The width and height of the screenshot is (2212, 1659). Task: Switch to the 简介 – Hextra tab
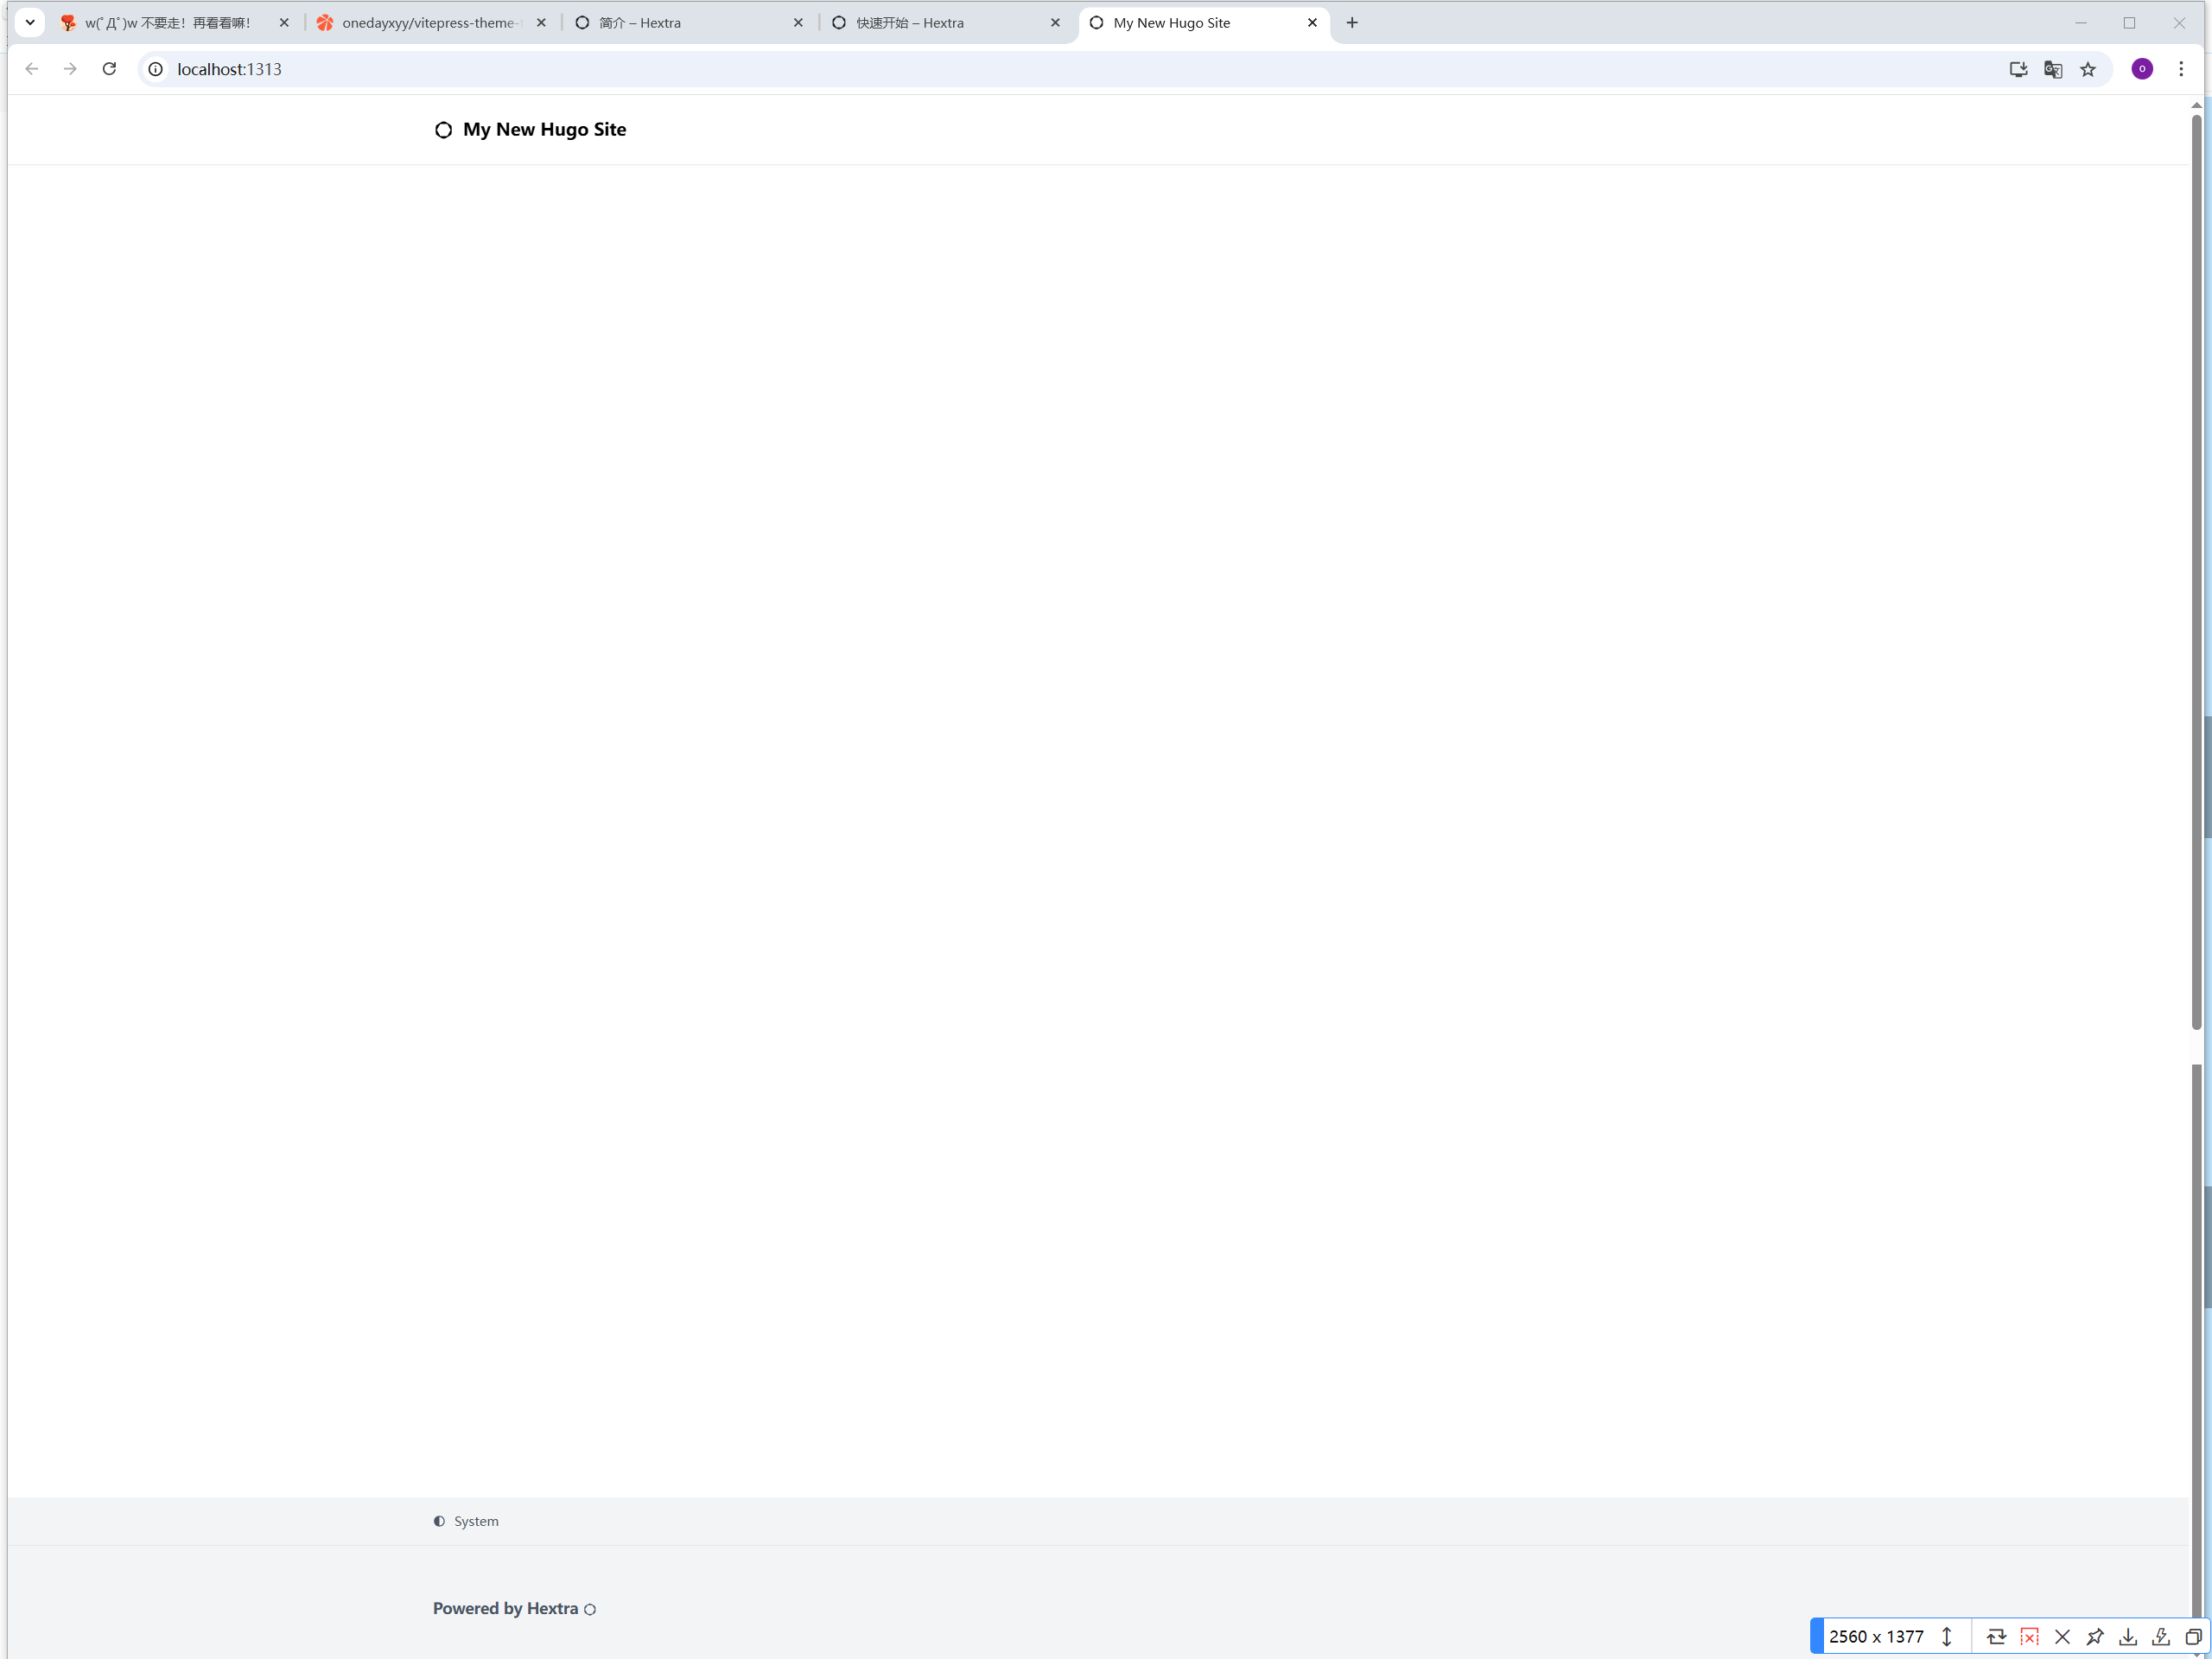point(640,22)
